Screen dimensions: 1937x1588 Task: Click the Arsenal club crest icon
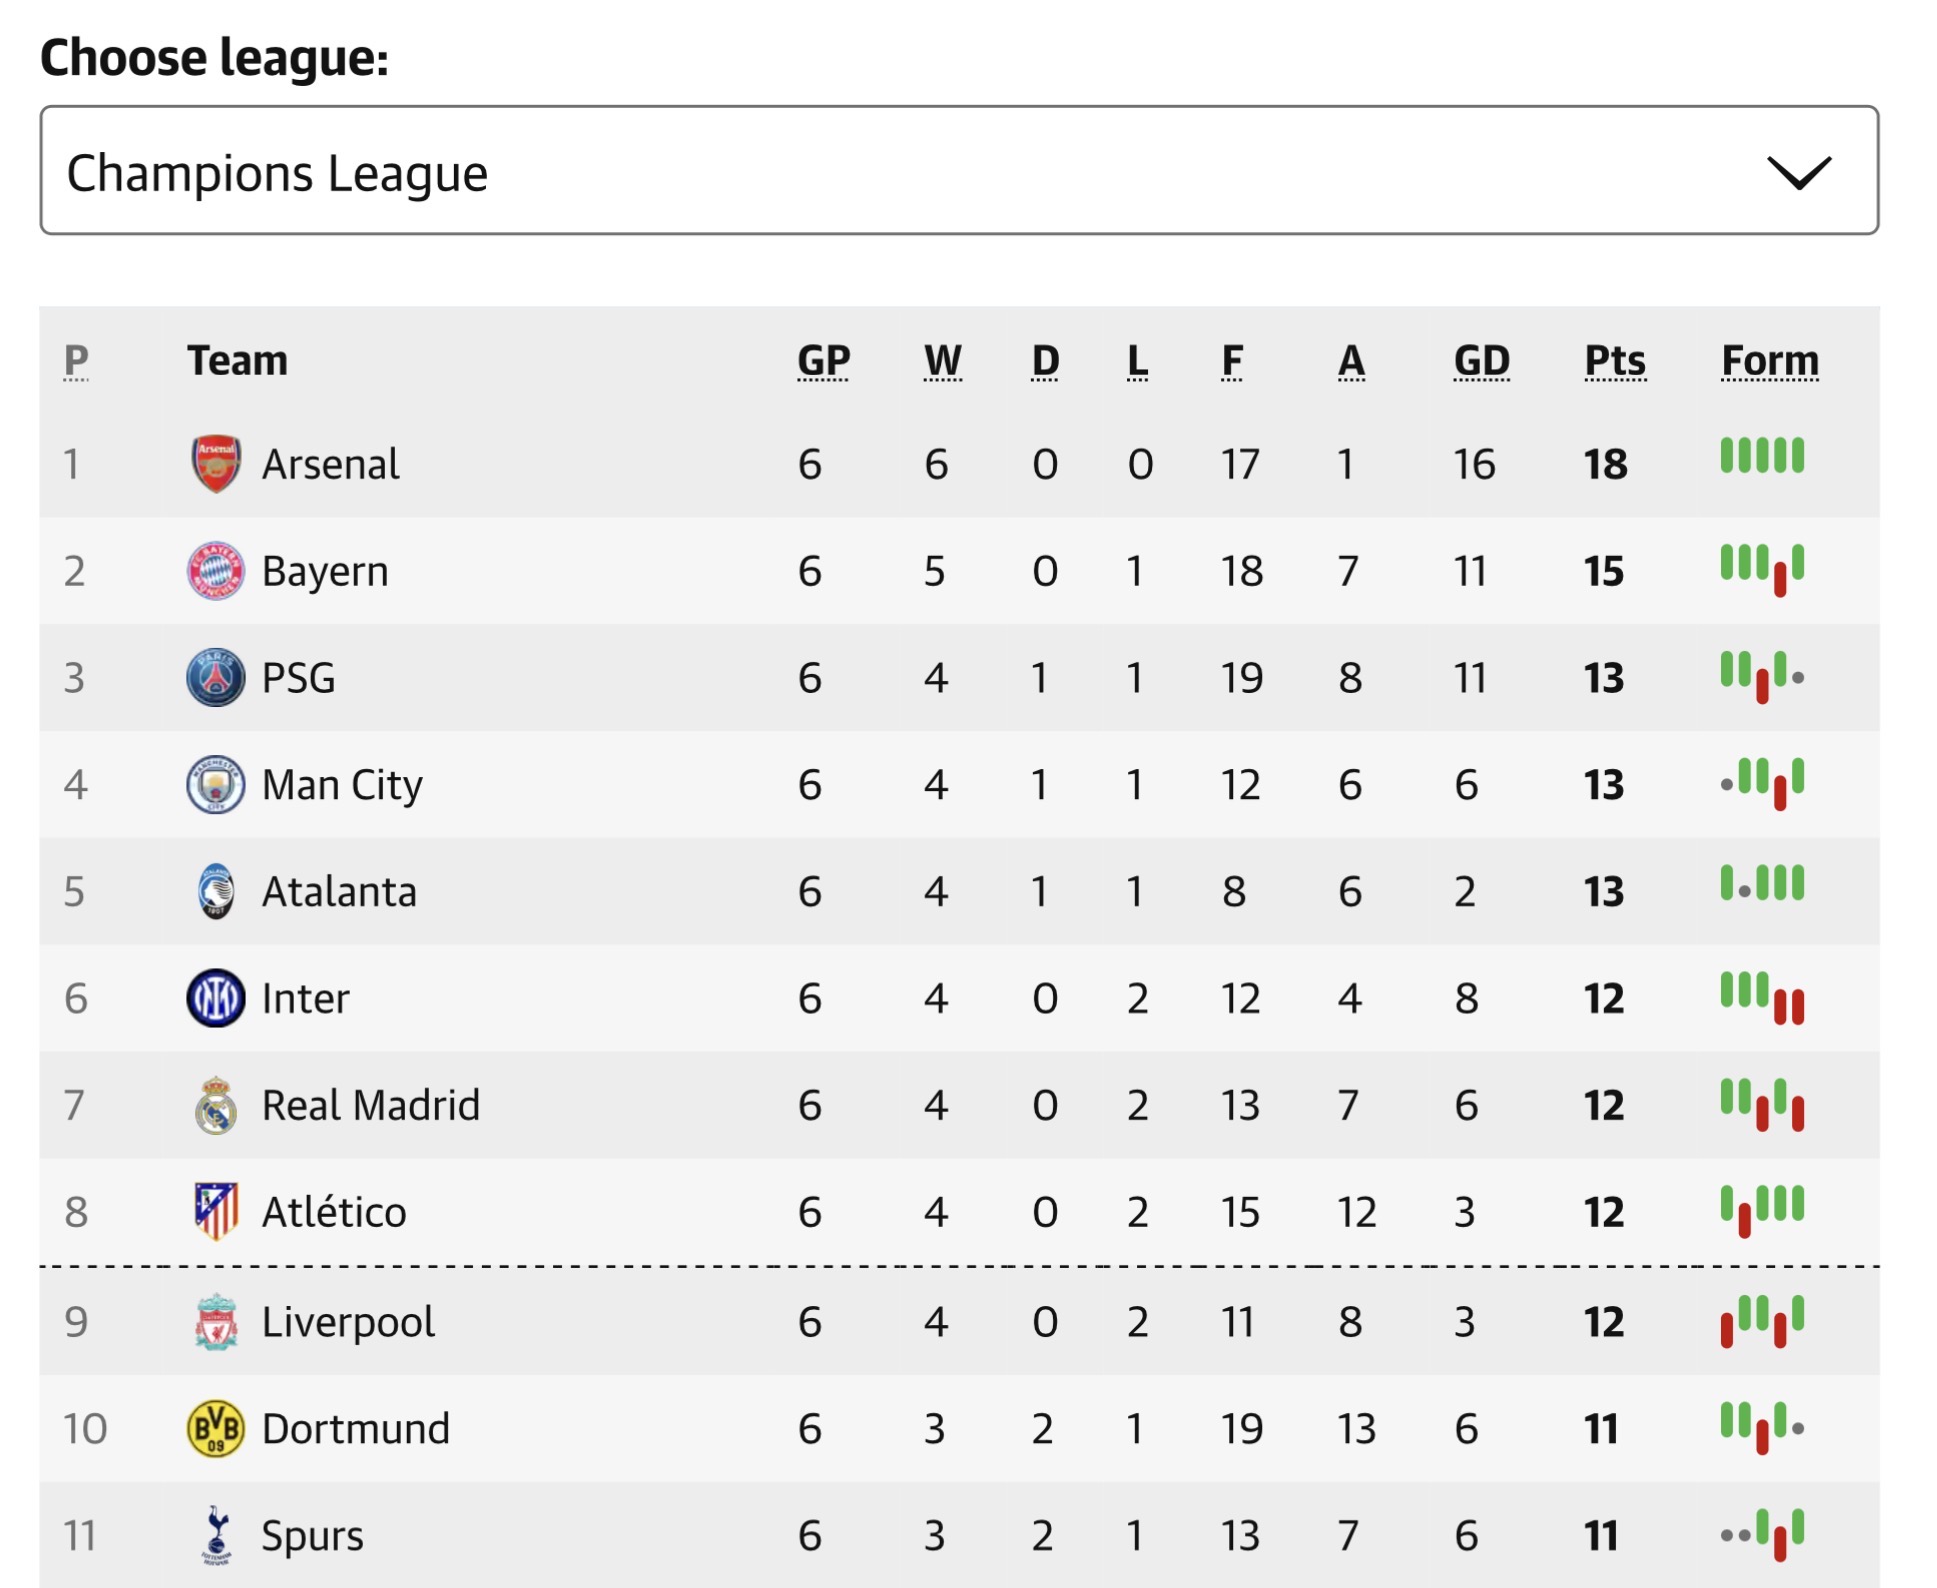(215, 464)
